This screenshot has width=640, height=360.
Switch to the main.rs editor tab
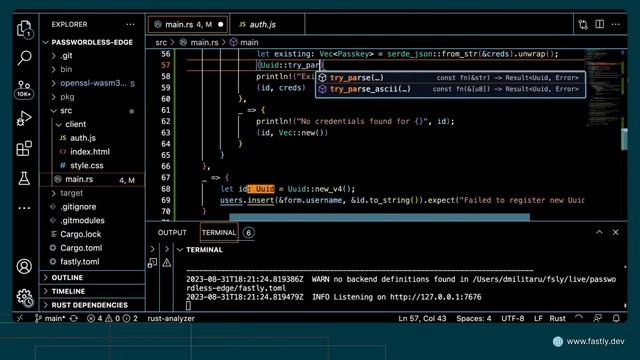(189, 24)
